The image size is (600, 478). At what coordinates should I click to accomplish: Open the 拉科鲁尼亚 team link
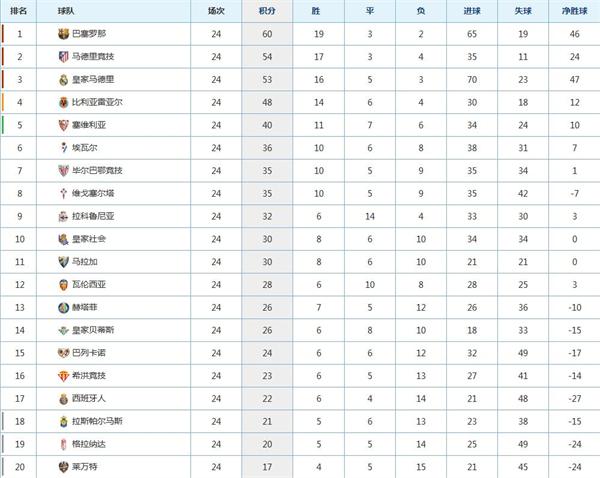point(90,216)
